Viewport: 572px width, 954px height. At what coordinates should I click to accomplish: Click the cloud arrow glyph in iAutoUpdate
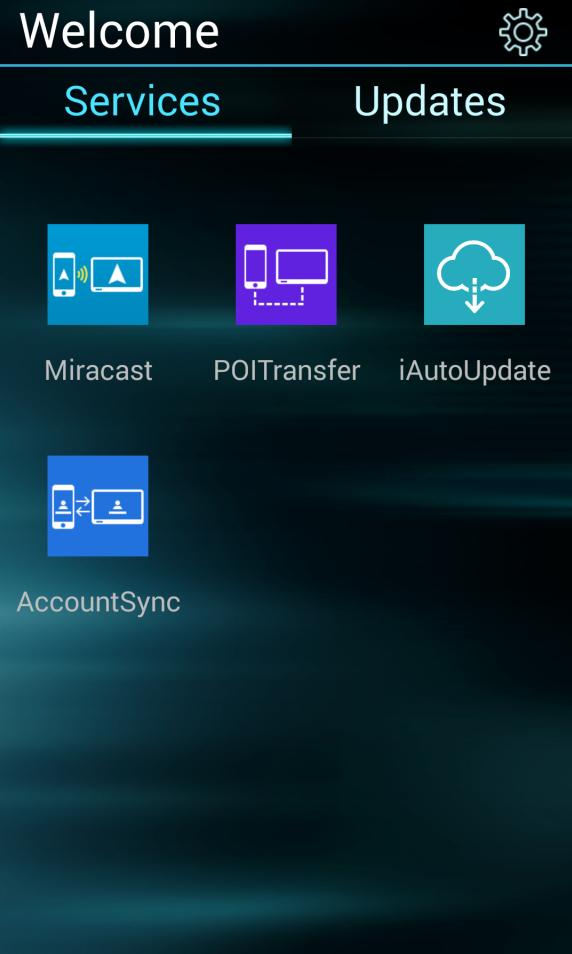tap(474, 276)
